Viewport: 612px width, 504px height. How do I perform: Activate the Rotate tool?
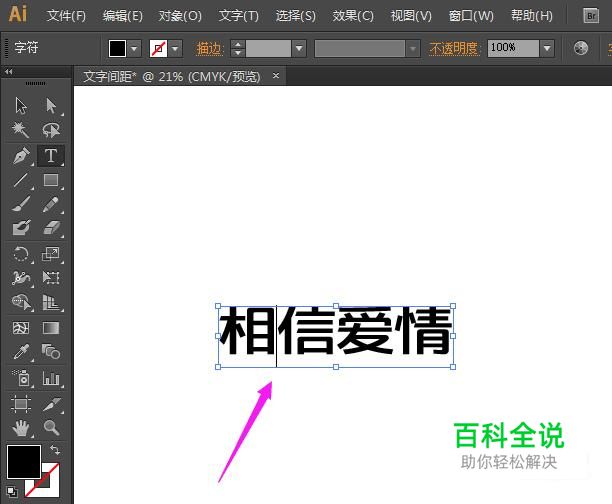tap(21, 254)
